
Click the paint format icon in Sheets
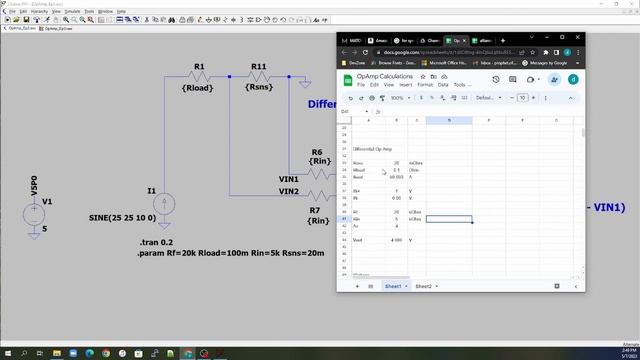(382, 98)
